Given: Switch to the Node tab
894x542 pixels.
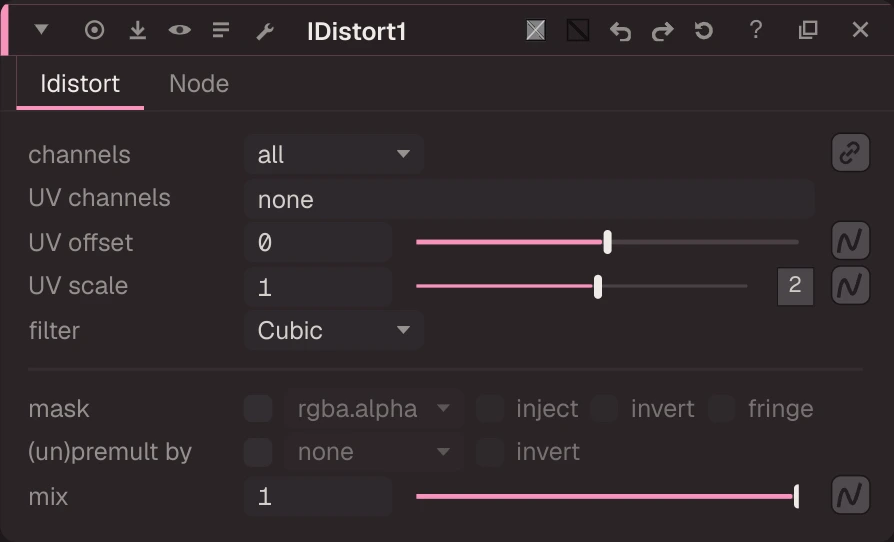Looking at the screenshot, I should [x=199, y=84].
